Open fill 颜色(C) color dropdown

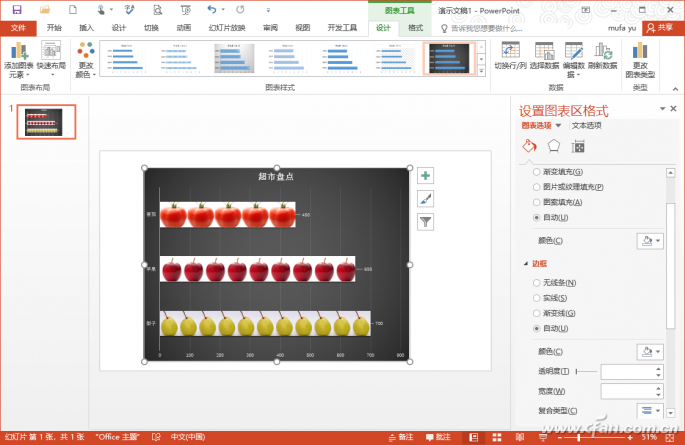pyautogui.click(x=650, y=241)
